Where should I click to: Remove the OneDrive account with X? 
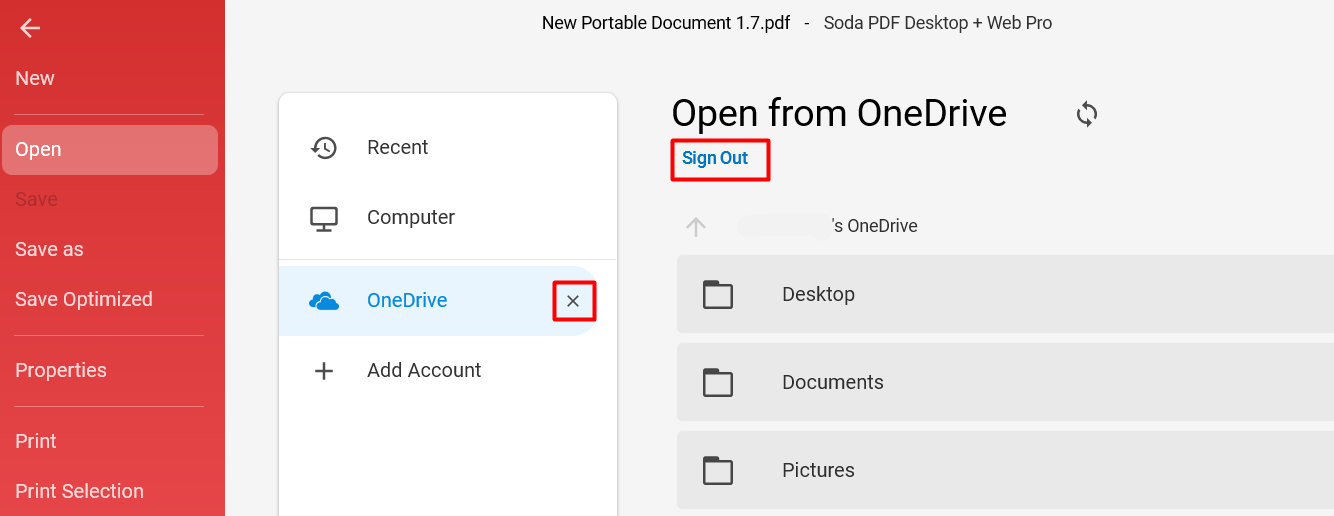tap(573, 301)
